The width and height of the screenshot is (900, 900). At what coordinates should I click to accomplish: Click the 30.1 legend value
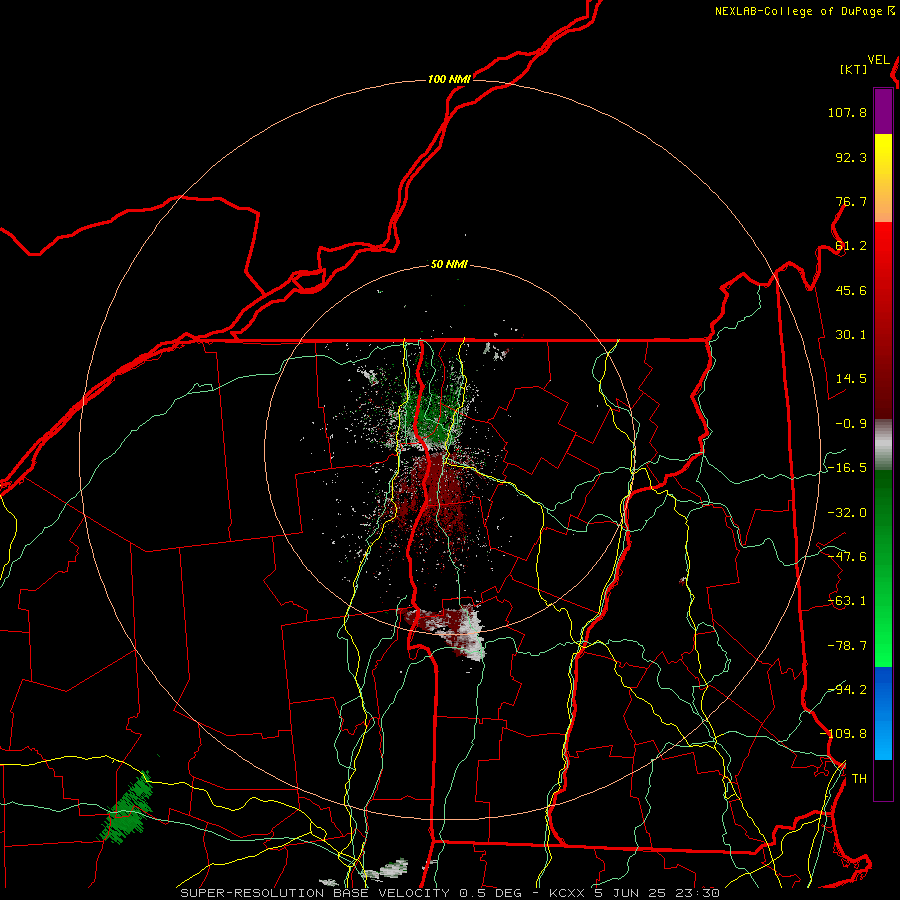[x=851, y=335]
